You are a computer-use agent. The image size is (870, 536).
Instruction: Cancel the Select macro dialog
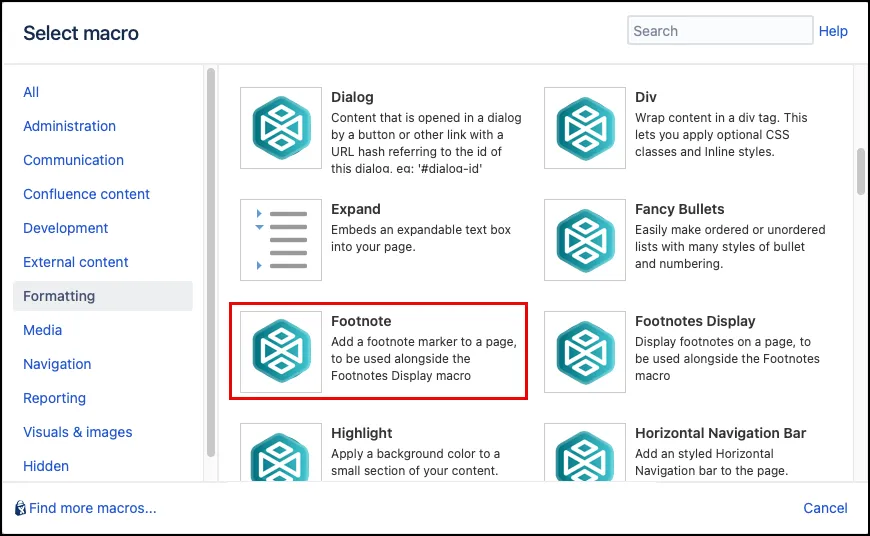(x=825, y=508)
